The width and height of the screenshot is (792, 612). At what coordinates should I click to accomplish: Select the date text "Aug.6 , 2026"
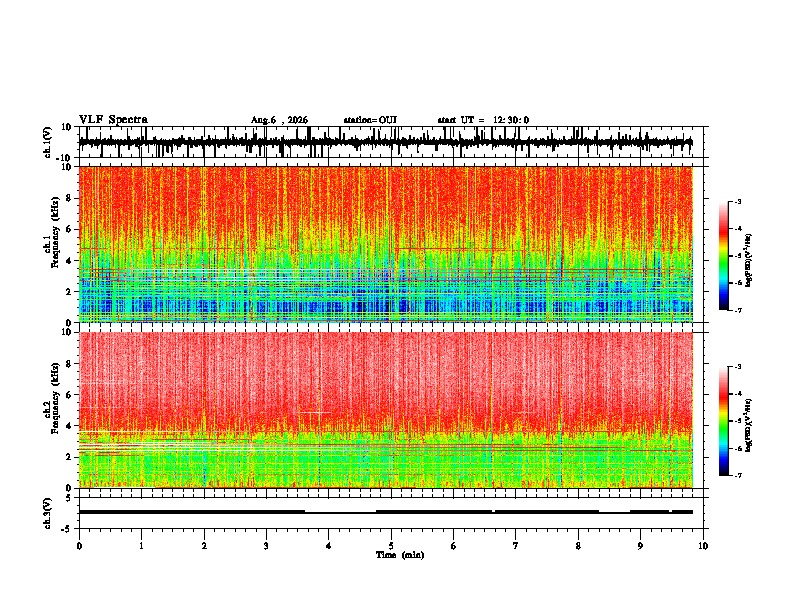[279, 120]
